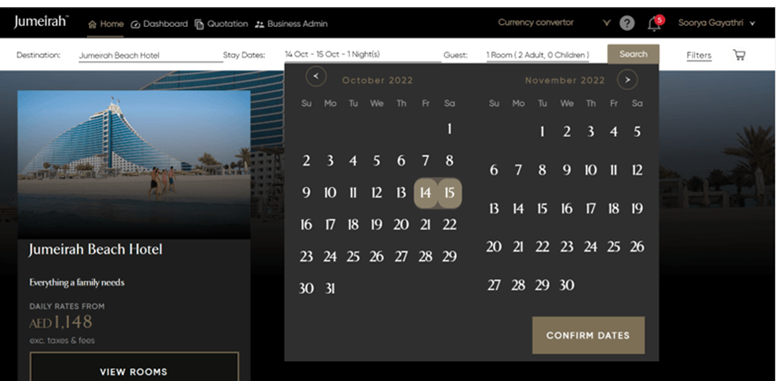
Task: Go to previous month arrow
Action: 316,77
